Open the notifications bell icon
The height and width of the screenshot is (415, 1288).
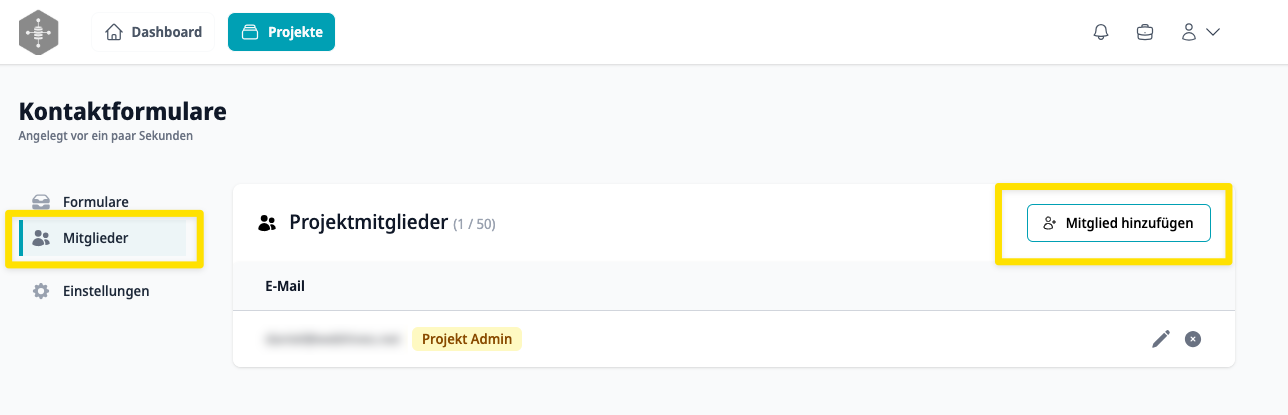[x=1101, y=32]
